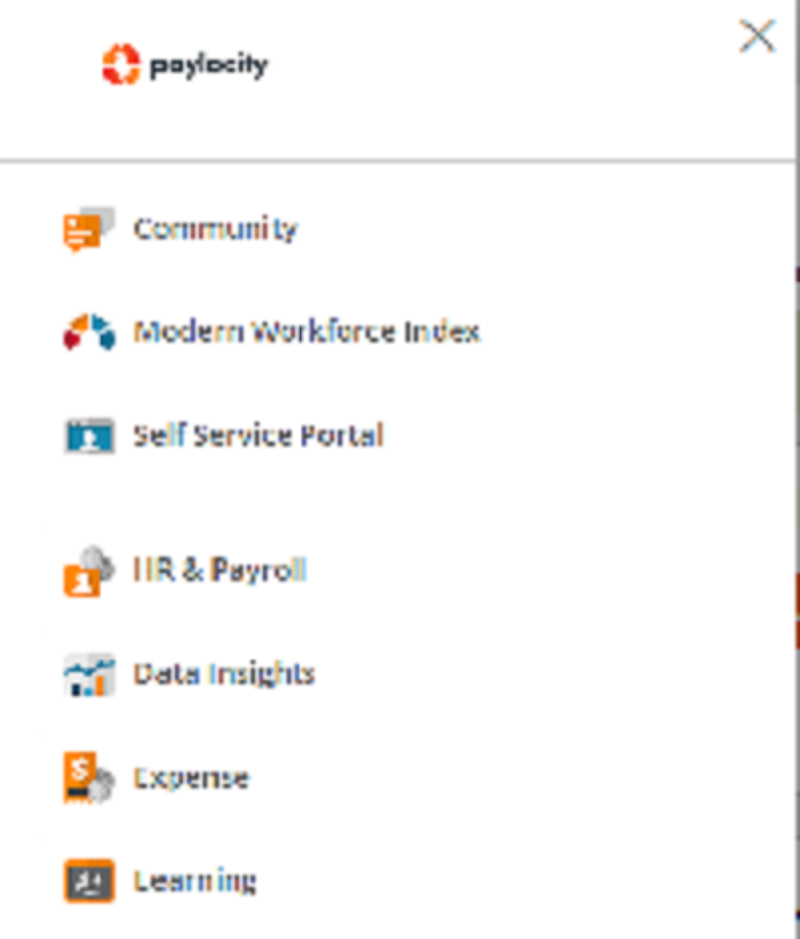Open the Learning module icon

point(89,880)
